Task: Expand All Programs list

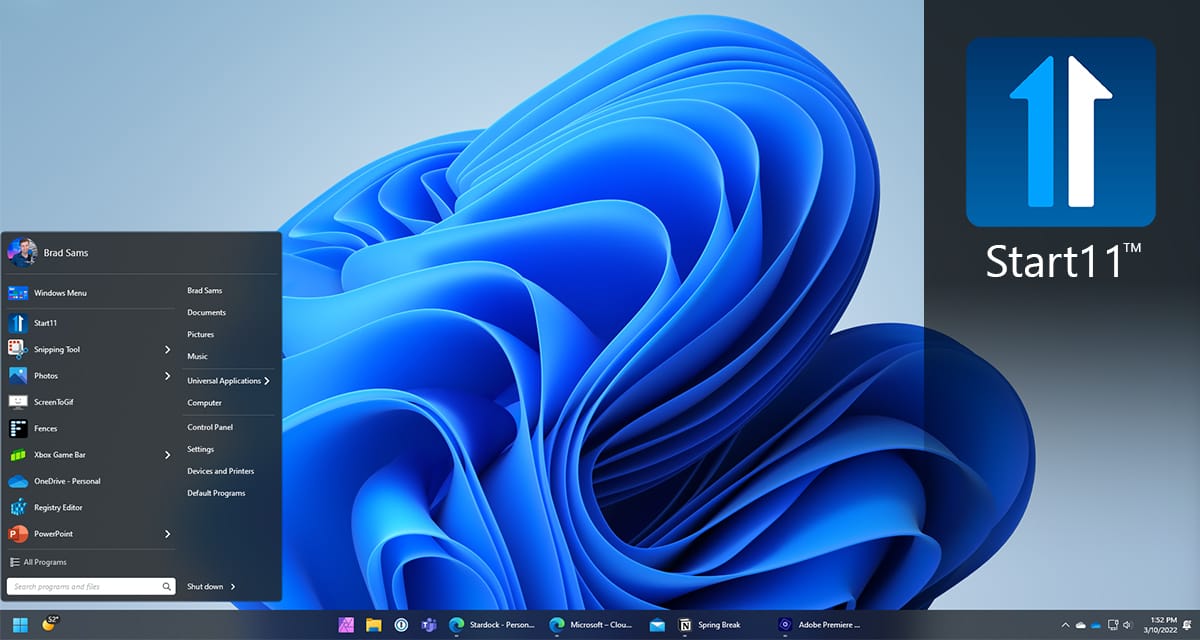Action: [38, 562]
